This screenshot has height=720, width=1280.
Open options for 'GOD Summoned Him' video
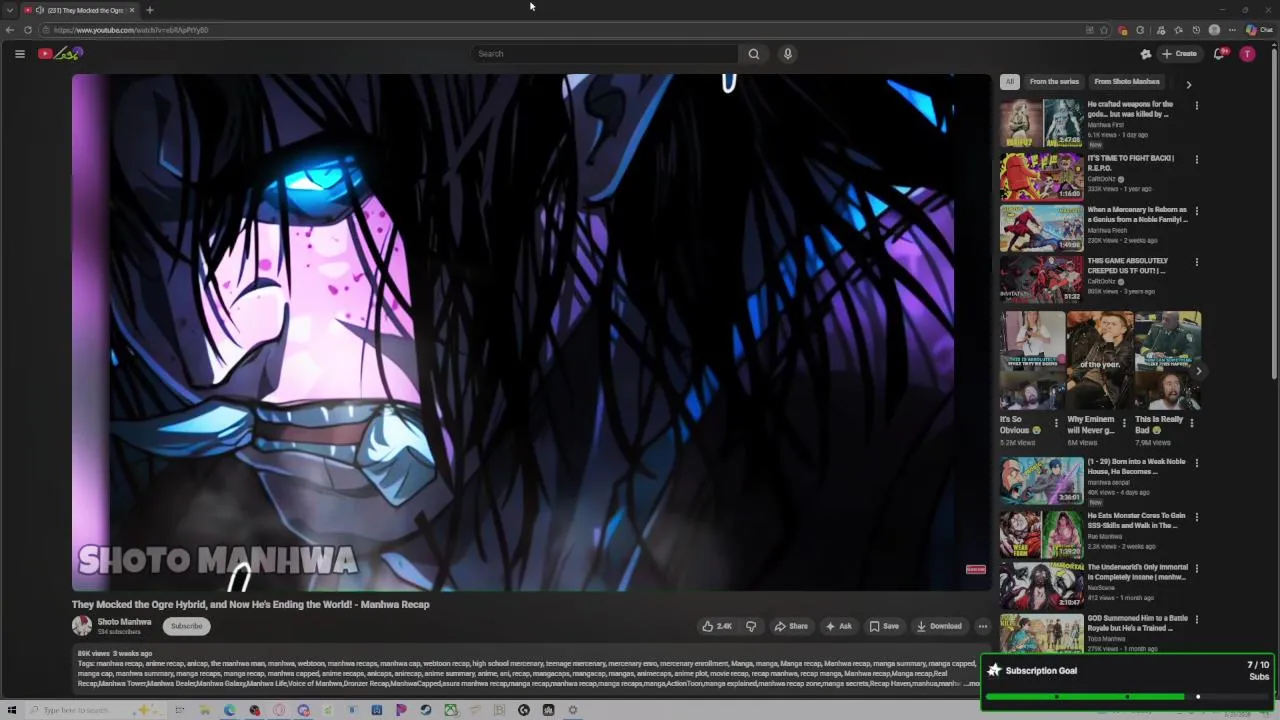(1196, 620)
